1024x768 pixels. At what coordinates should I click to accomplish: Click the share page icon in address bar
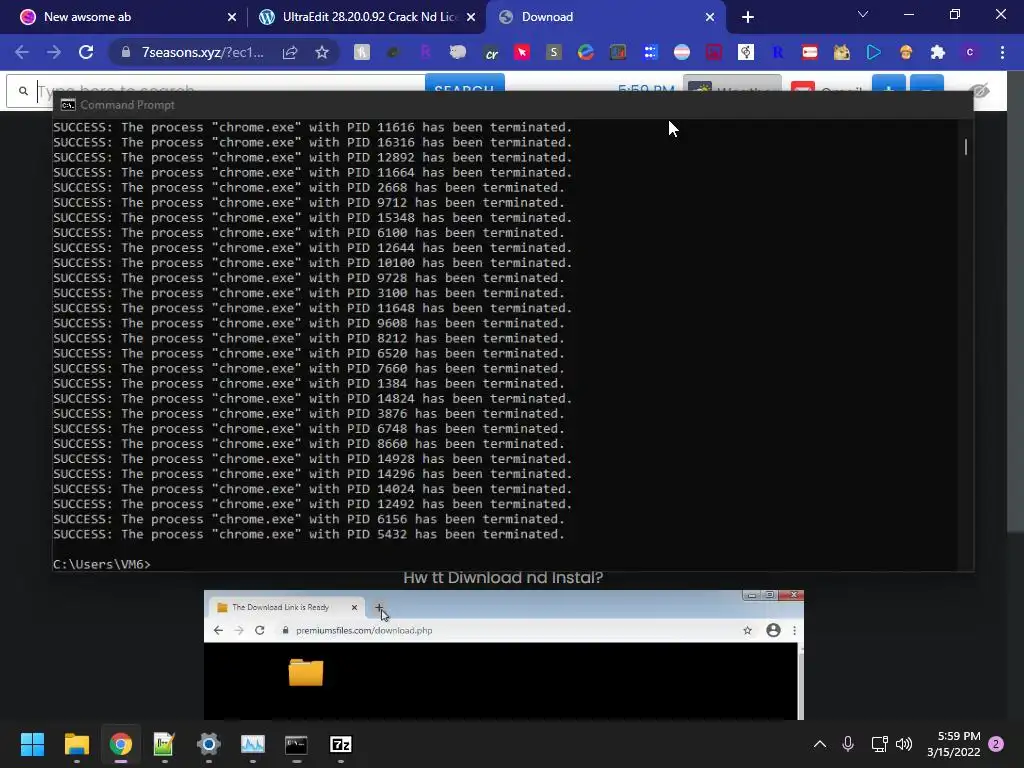[x=290, y=52]
